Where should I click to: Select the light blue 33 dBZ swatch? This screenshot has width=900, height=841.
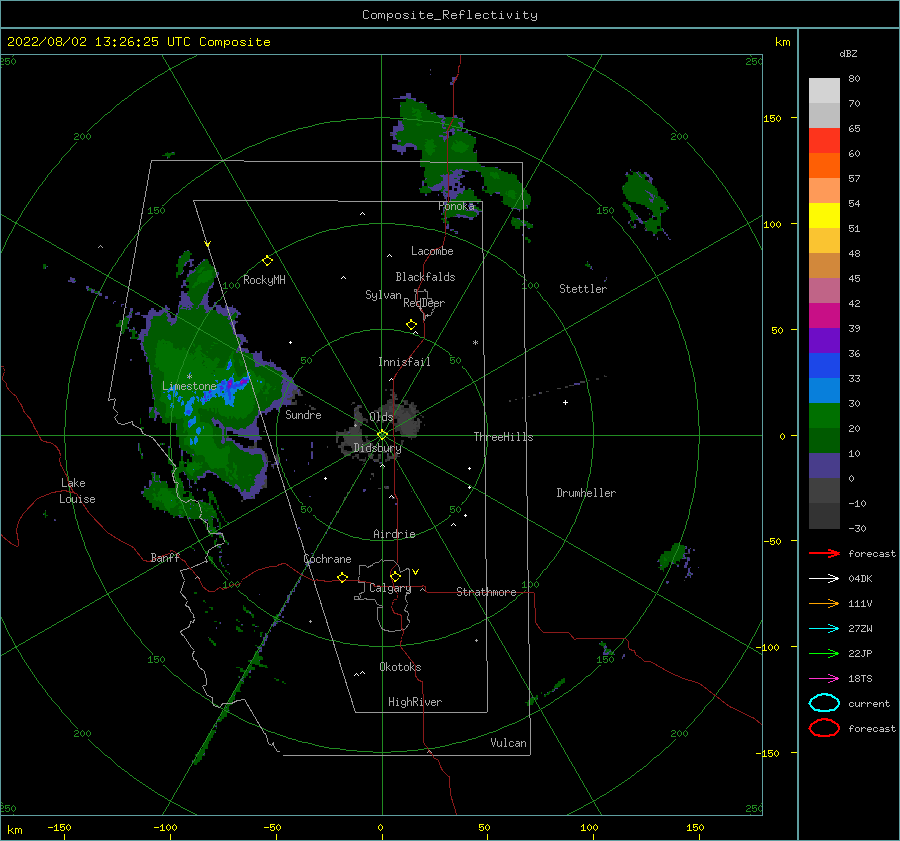(x=824, y=390)
